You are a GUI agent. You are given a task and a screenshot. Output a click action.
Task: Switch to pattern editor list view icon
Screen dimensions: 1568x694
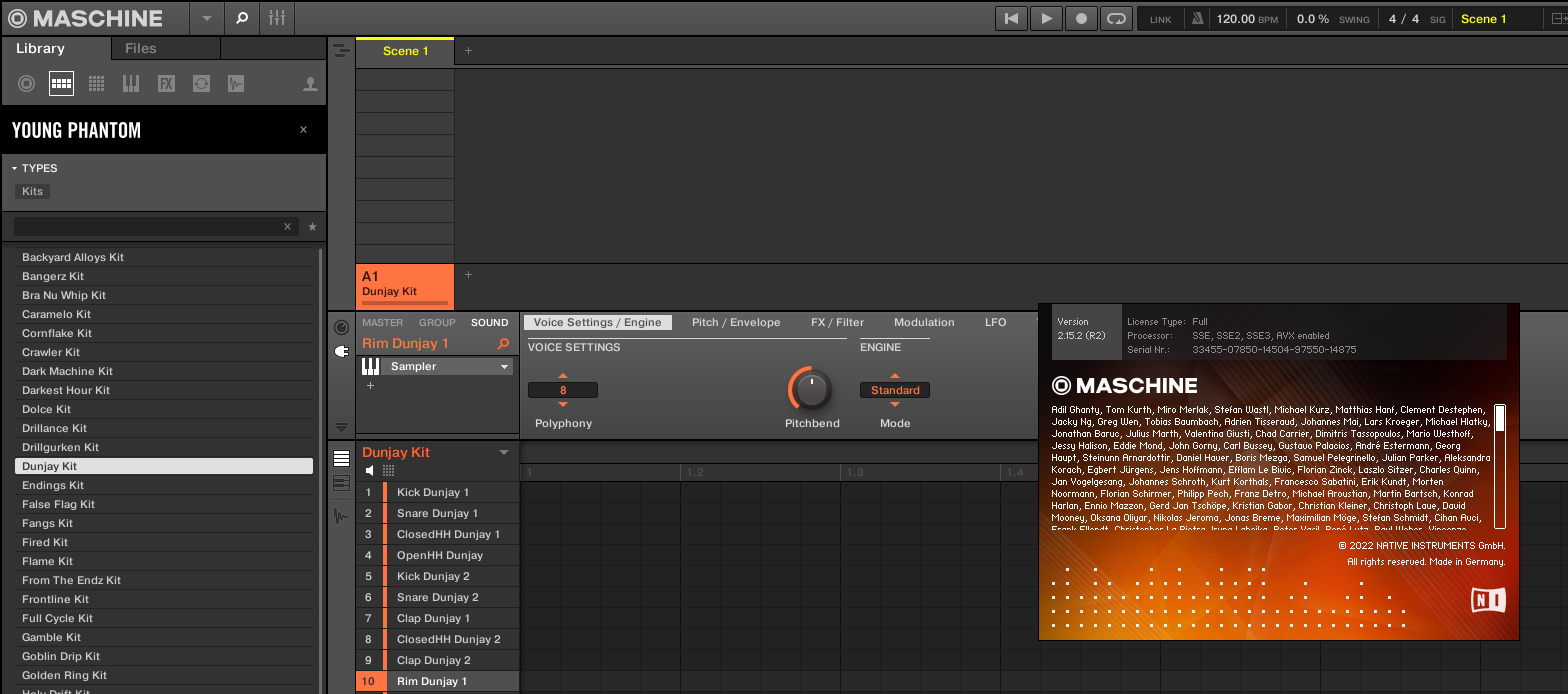click(341, 459)
